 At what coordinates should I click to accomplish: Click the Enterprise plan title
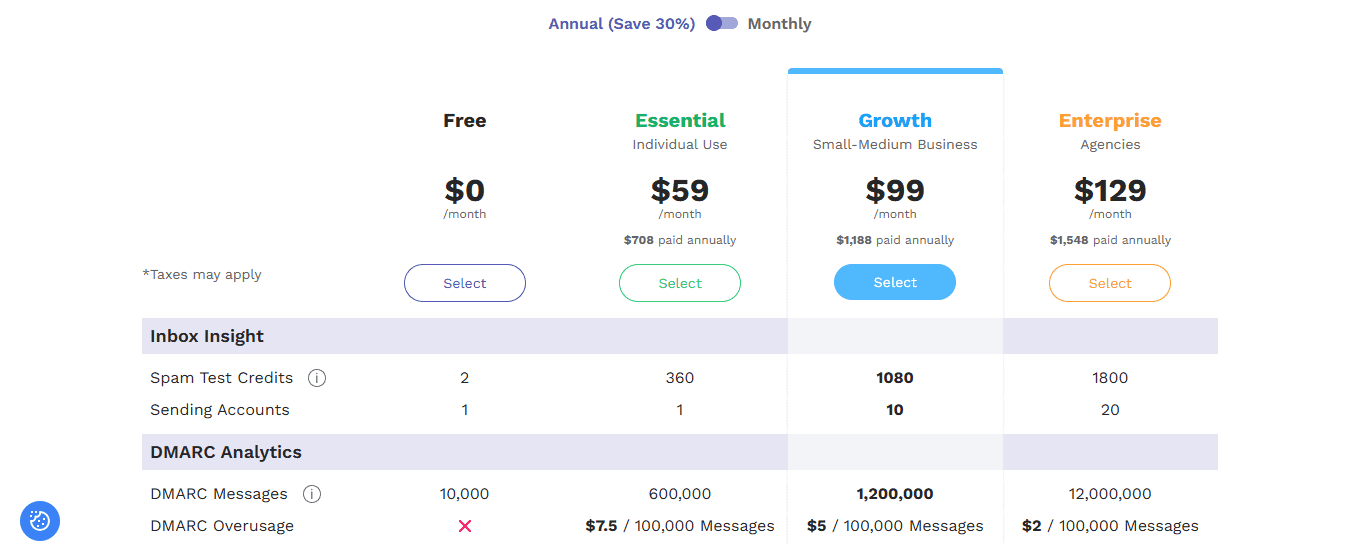[x=1110, y=121]
